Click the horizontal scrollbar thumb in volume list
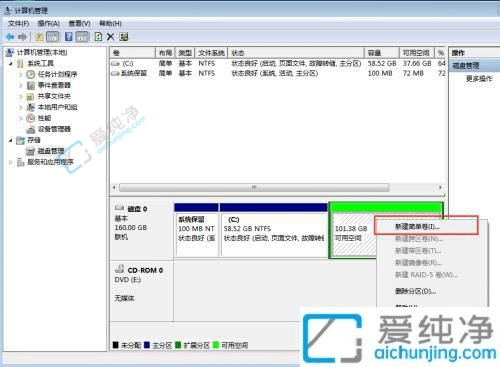Screen dimensions: 500x367 pos(254,187)
